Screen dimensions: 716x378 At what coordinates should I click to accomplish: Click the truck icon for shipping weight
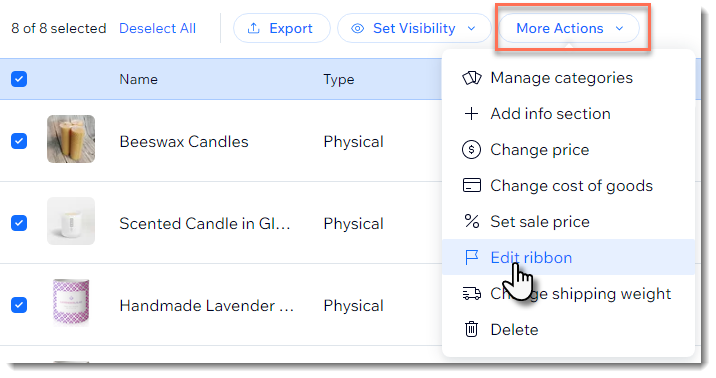472,294
